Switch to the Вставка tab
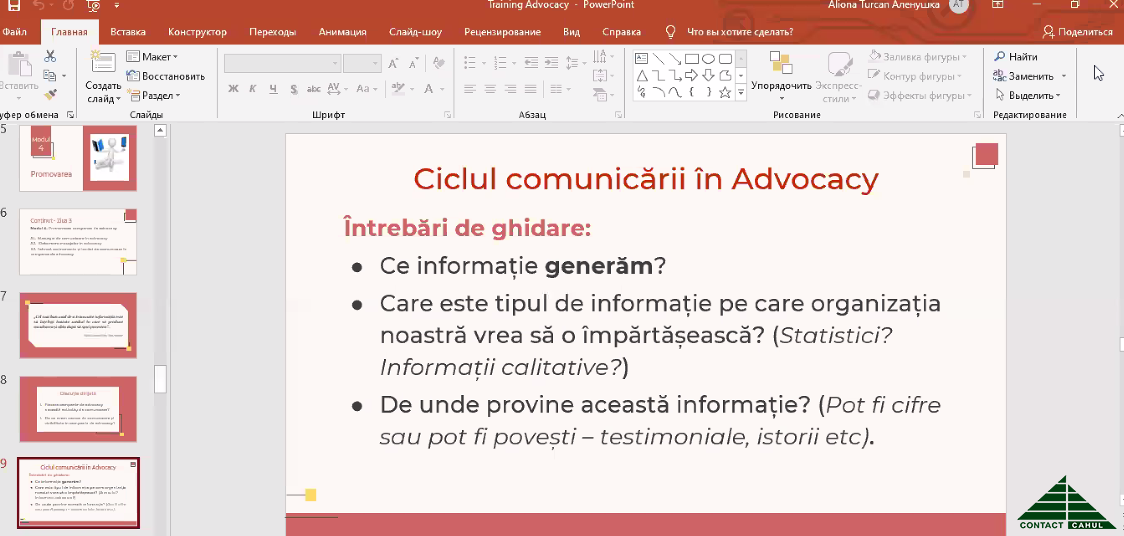The image size is (1124, 536). (128, 32)
